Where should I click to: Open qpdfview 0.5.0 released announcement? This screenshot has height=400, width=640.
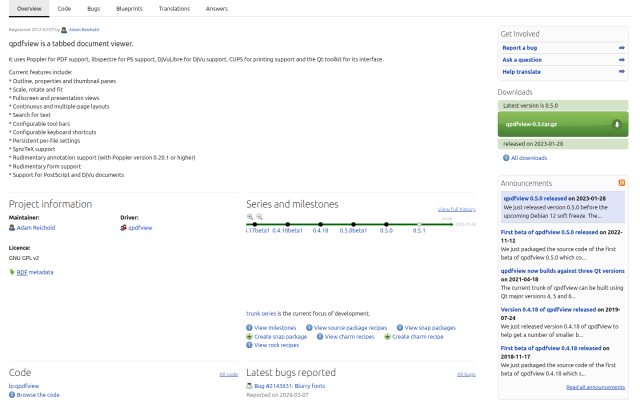535,198
